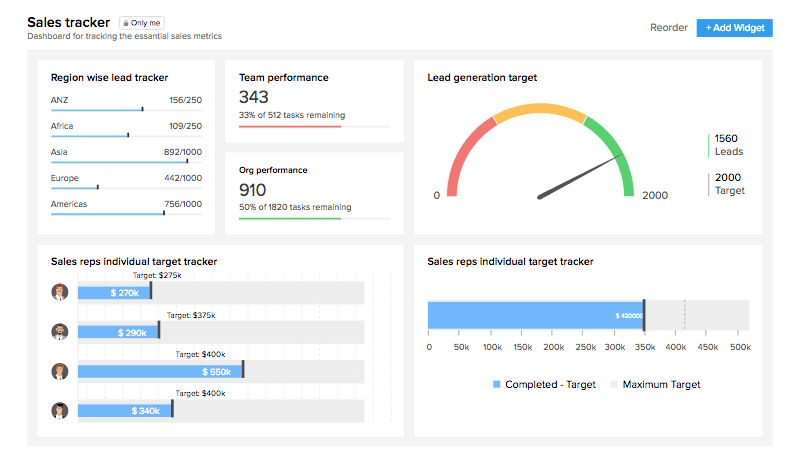The width and height of the screenshot is (797, 471).
Task: Click the yellow segment of the gauge
Action: 540,109
